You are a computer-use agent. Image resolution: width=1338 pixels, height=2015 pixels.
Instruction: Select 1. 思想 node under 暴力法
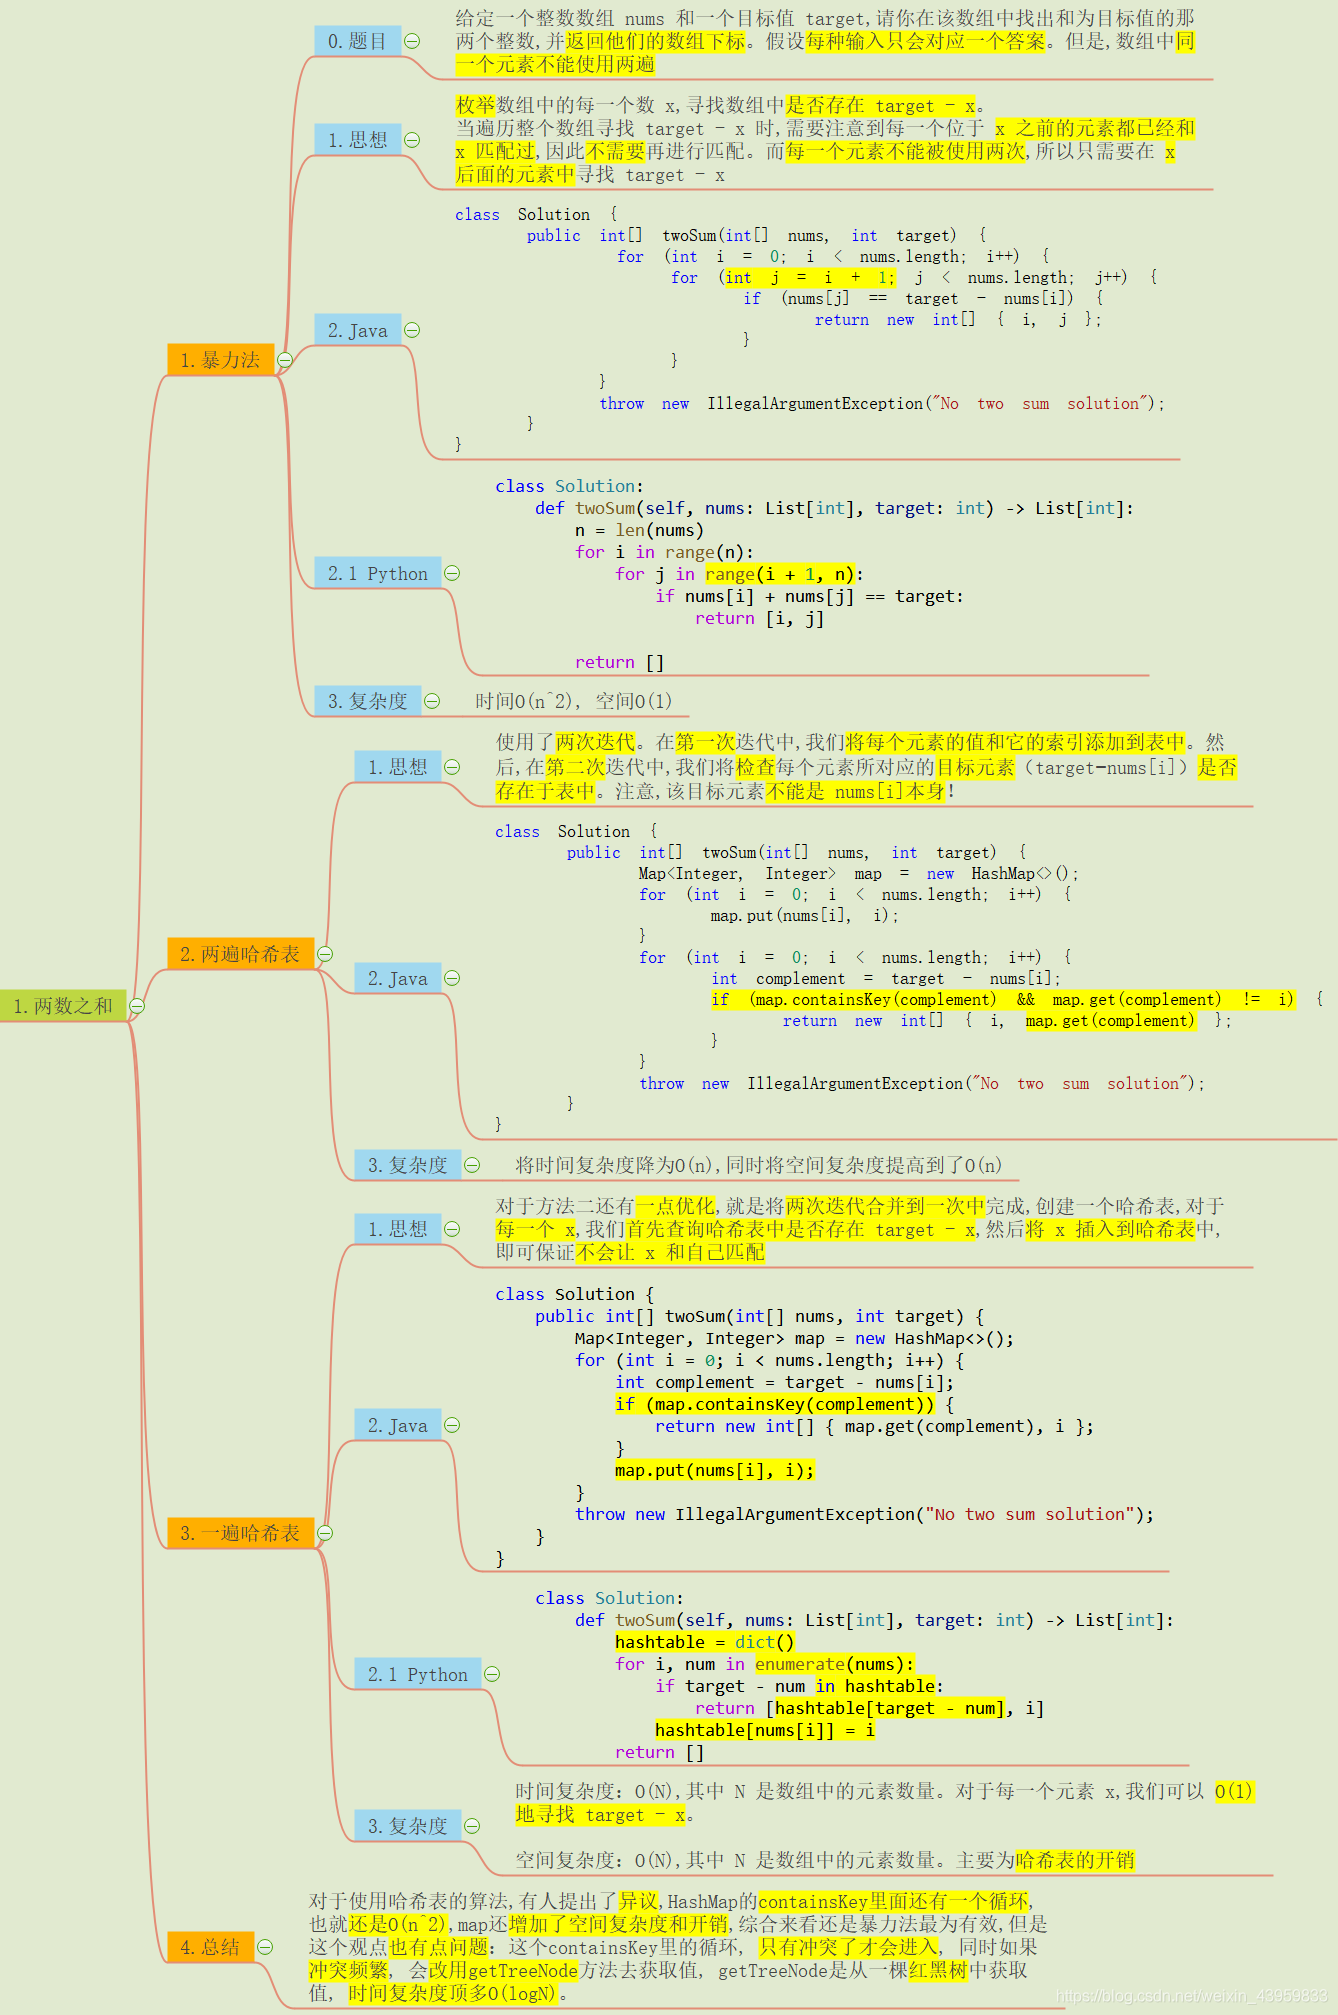coord(357,140)
